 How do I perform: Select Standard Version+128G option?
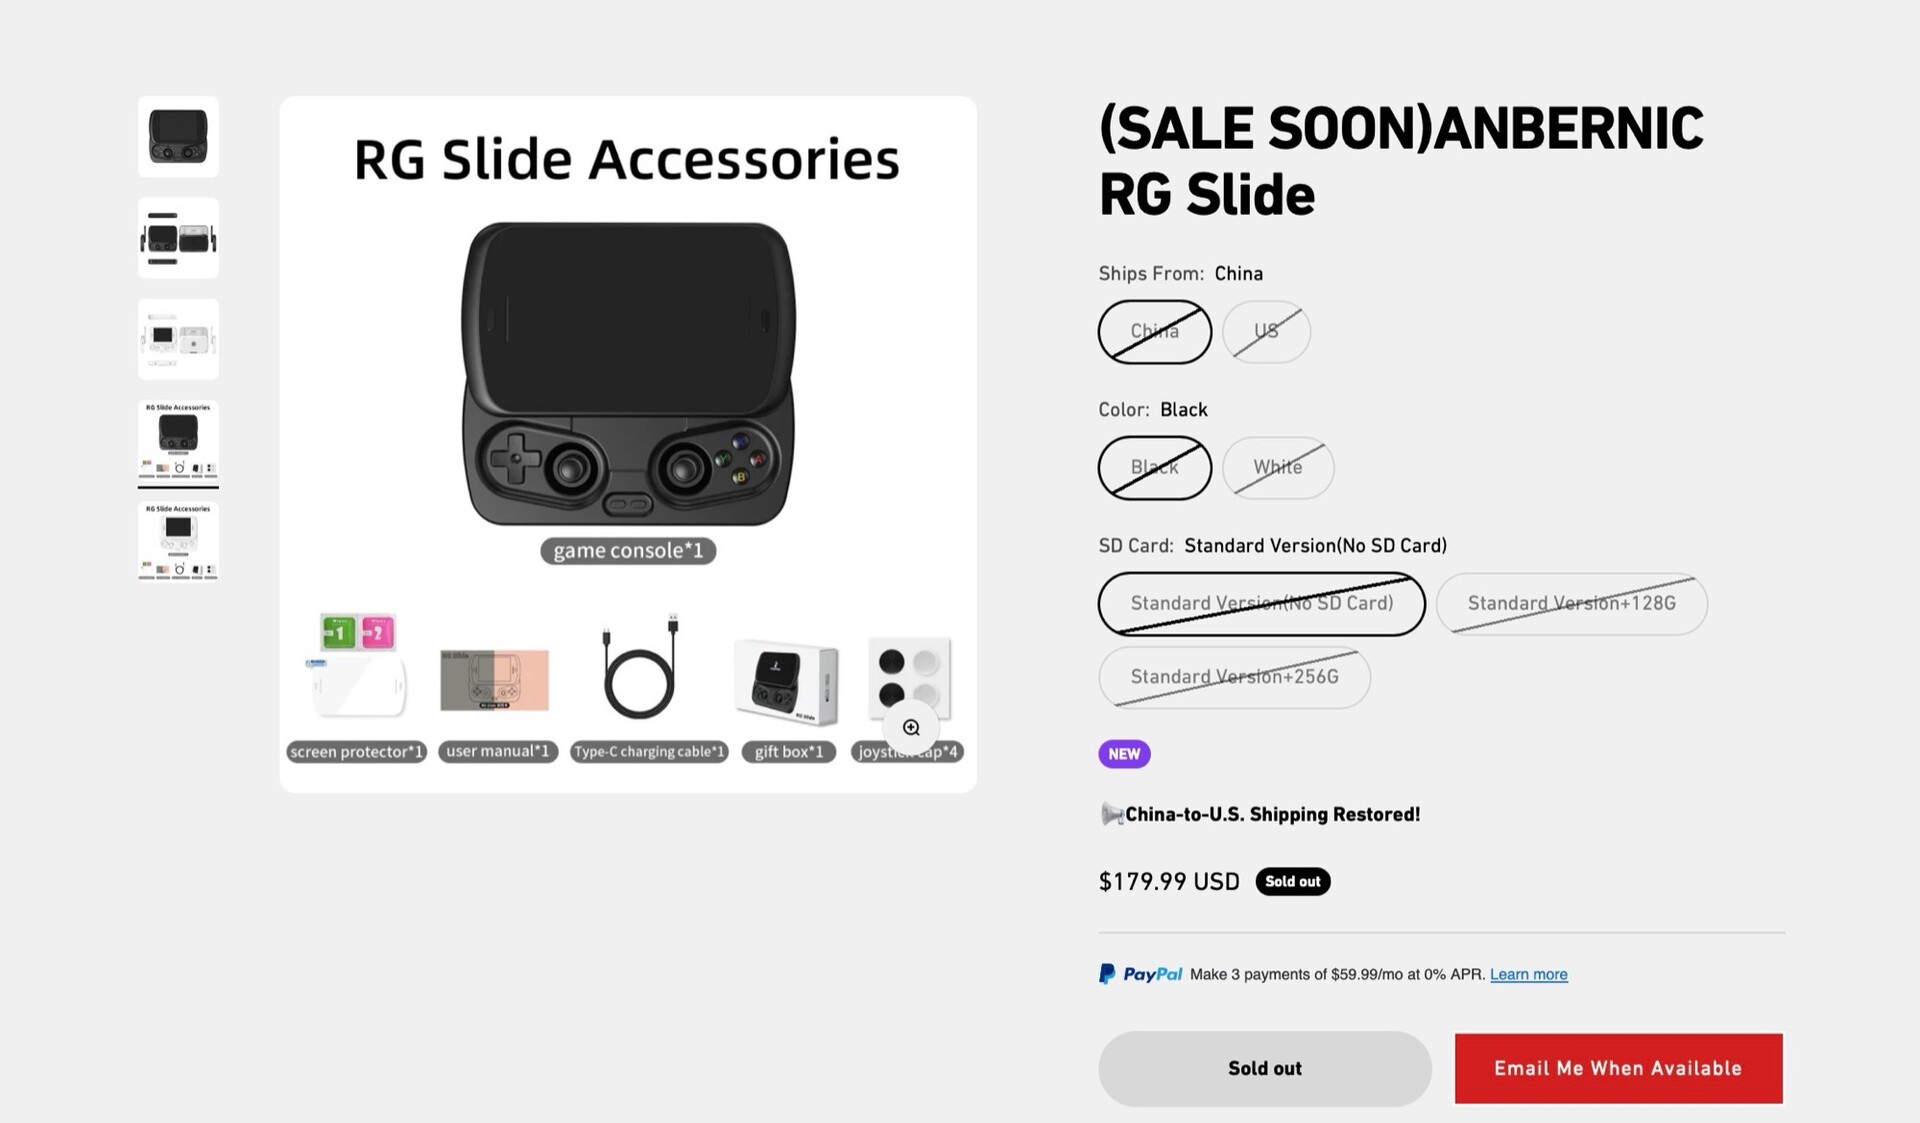pos(1571,604)
